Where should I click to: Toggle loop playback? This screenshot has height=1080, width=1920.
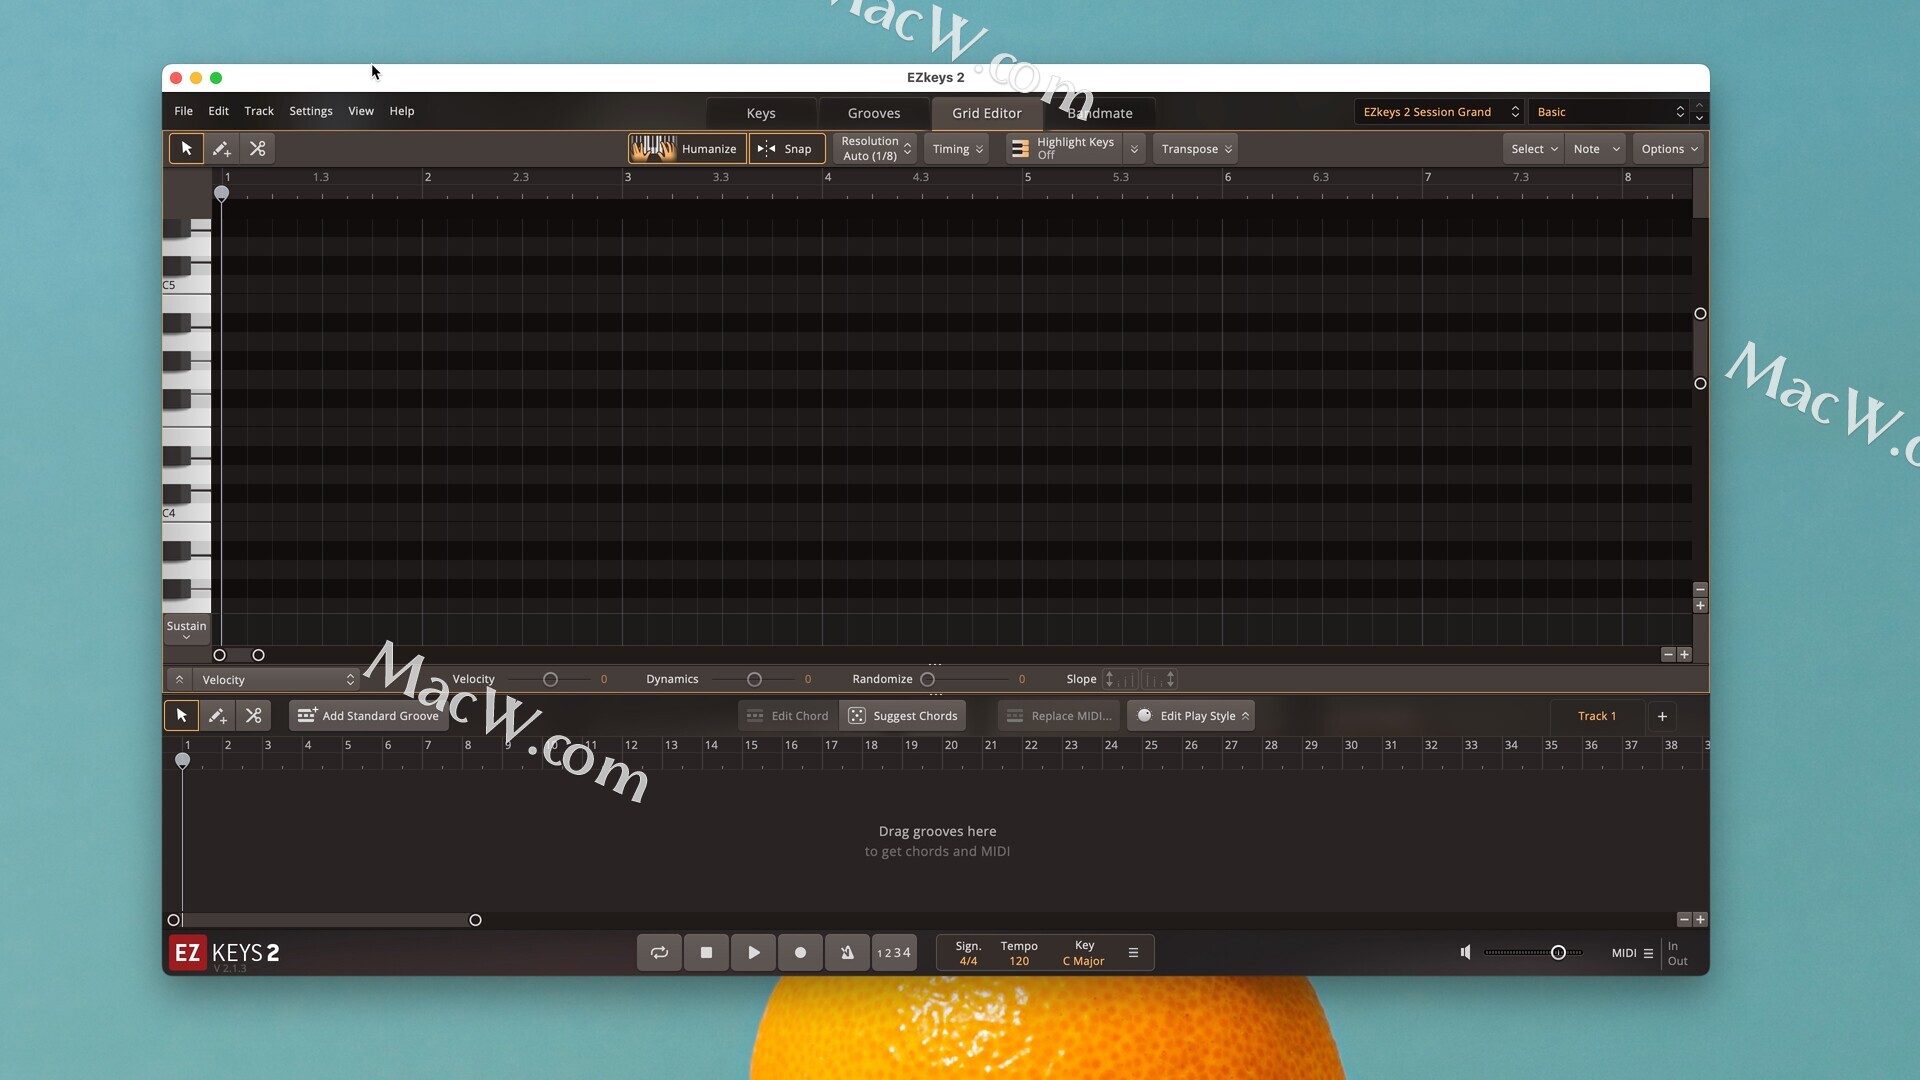(659, 953)
